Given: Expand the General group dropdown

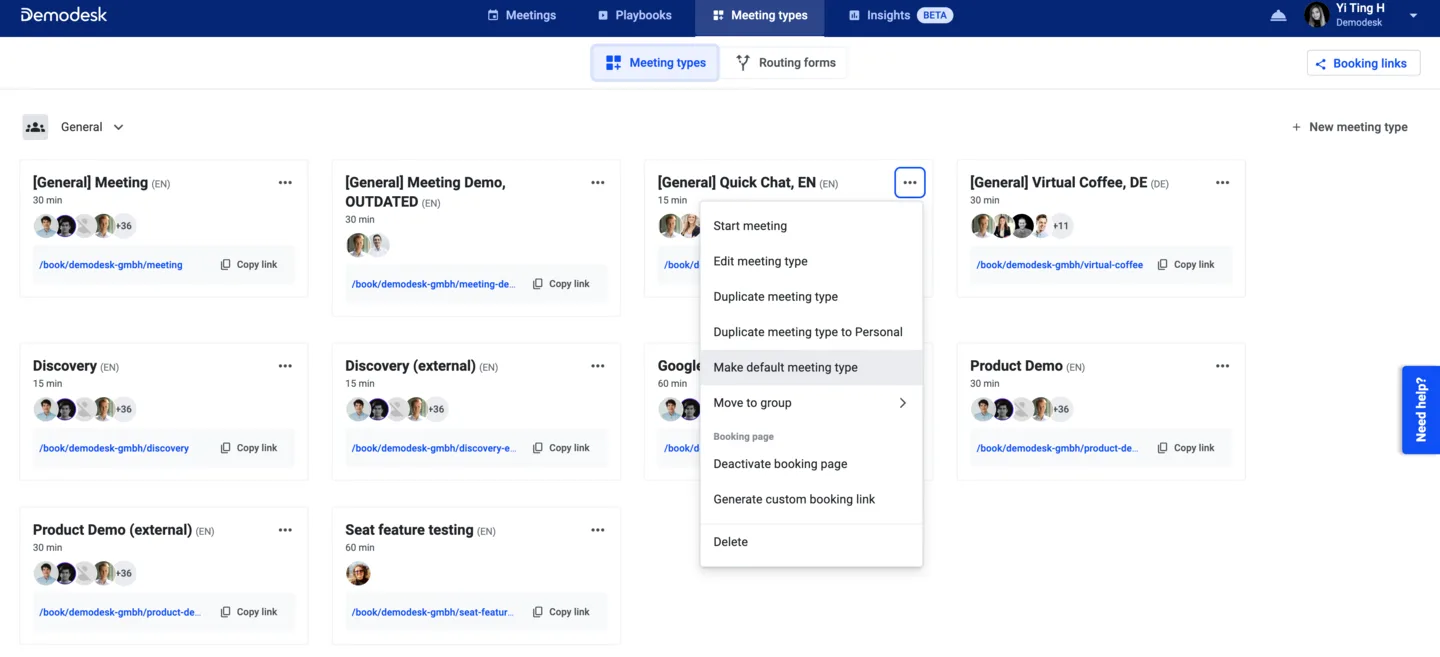Looking at the screenshot, I should pos(92,127).
